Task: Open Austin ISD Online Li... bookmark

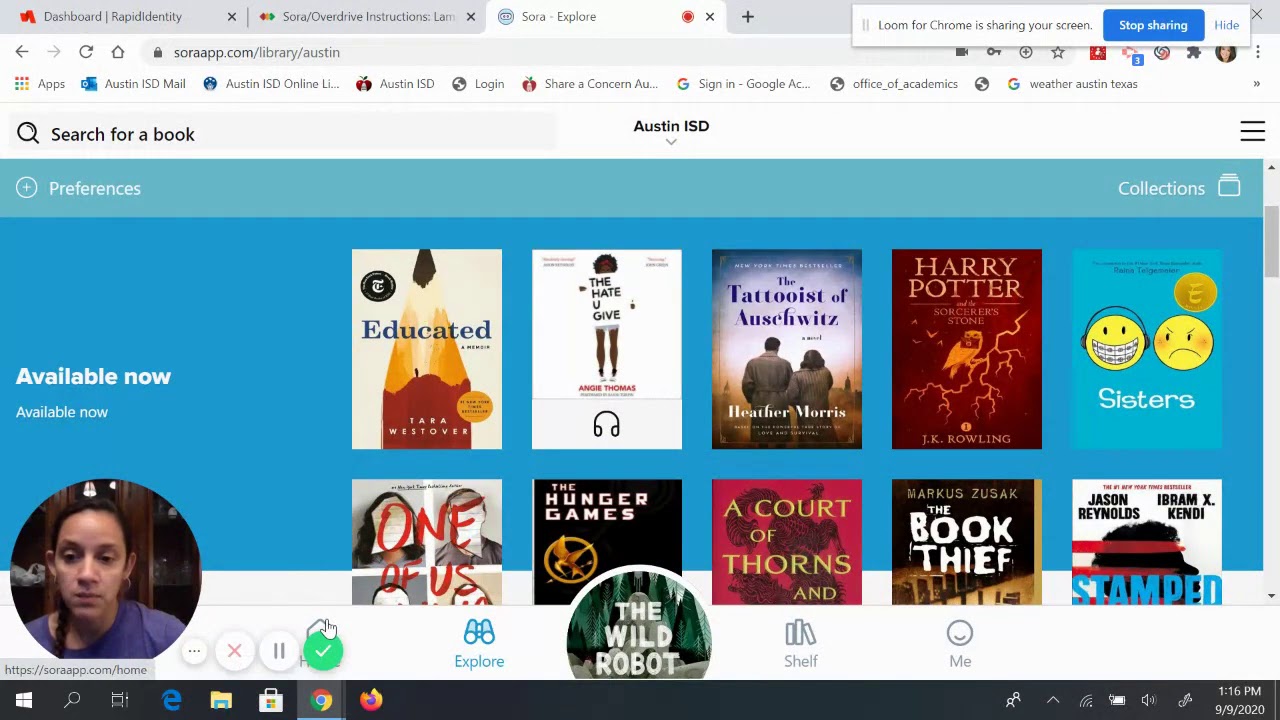Action: pos(271,84)
